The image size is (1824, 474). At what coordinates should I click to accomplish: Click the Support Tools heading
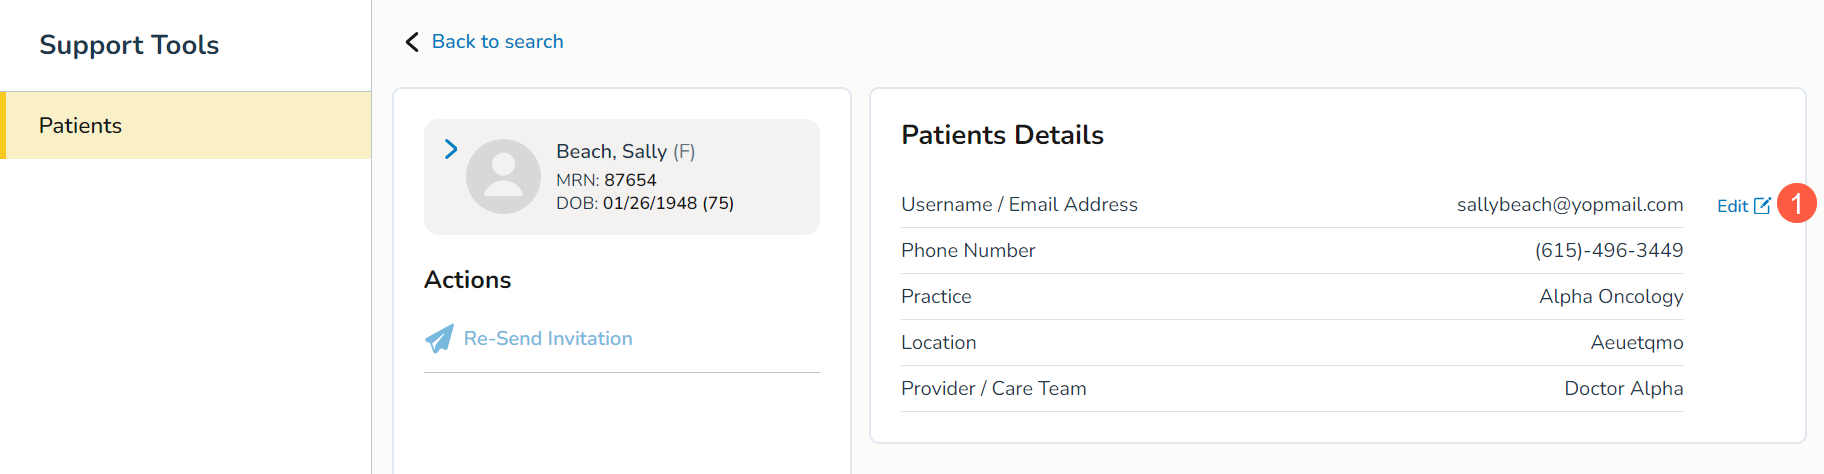[x=129, y=45]
